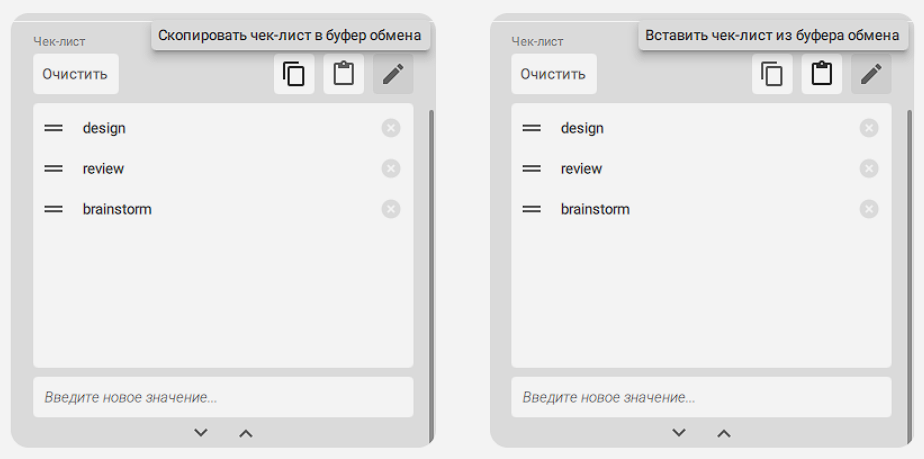Click 'Скопировать чек-лист в буфер обмена' tooltip
This screenshot has height=459, width=924.
pyautogui.click(x=290, y=35)
